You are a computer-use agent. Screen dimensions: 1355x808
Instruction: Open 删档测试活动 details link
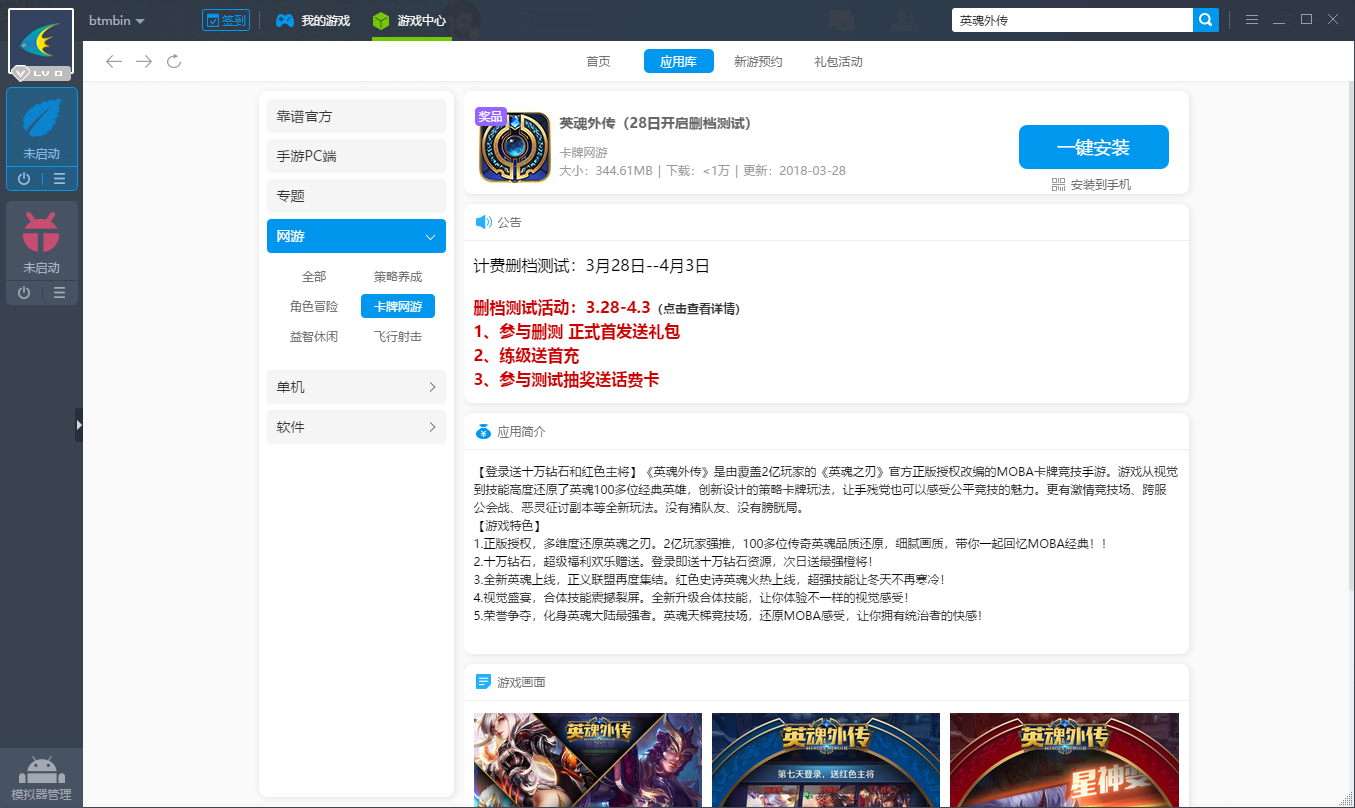point(697,308)
